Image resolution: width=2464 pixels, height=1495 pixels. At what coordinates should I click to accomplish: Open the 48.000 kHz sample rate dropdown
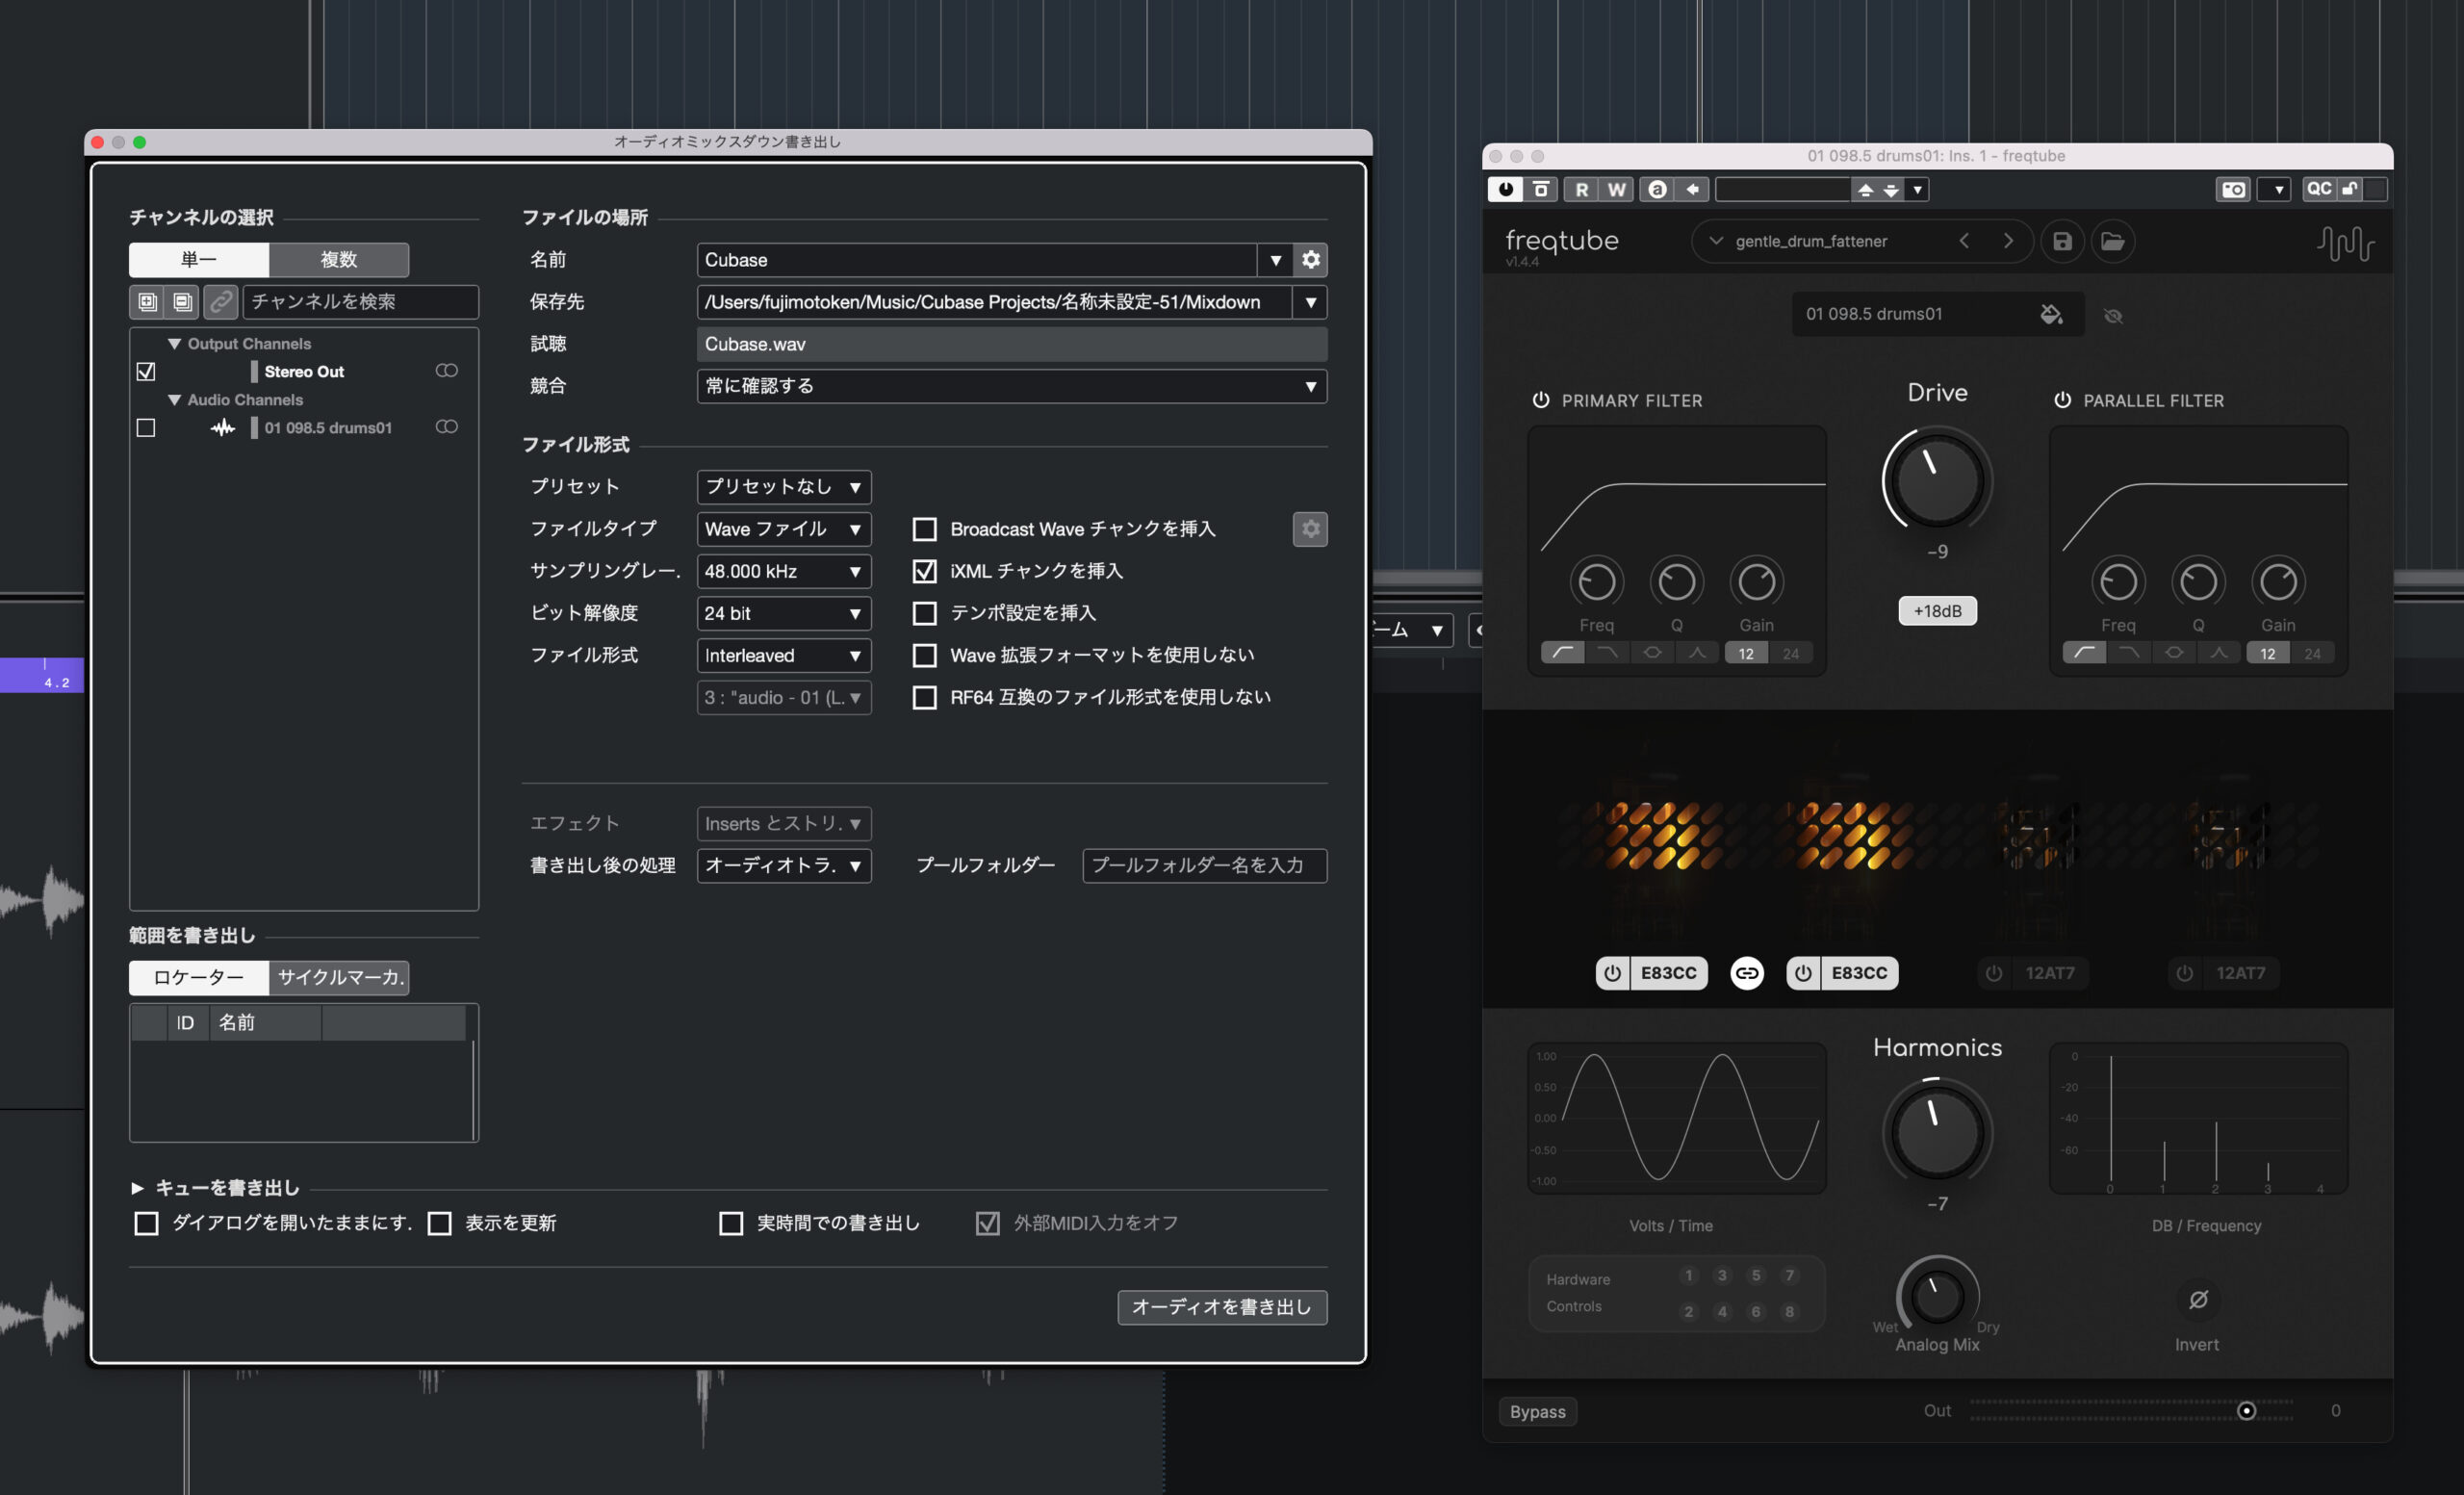(x=784, y=571)
